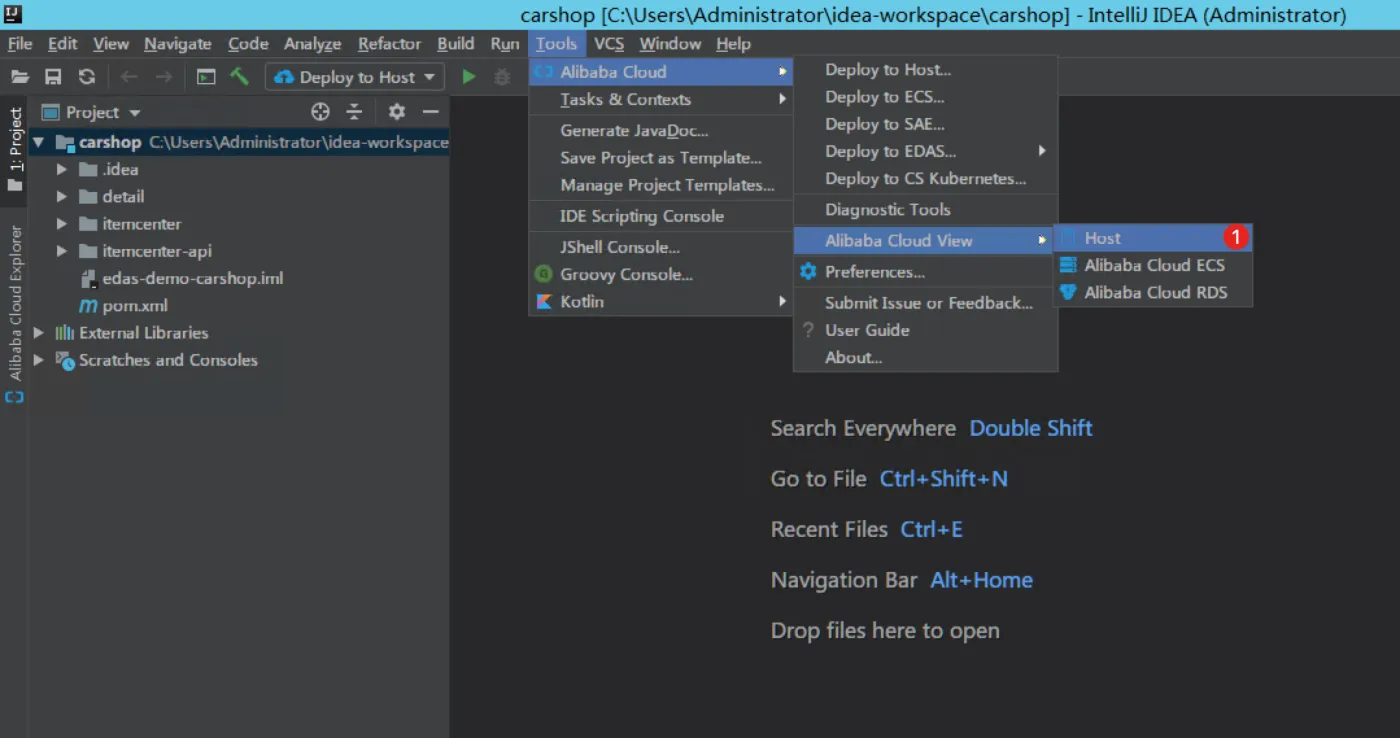
Task: Open the Build menu
Action: click(x=456, y=44)
